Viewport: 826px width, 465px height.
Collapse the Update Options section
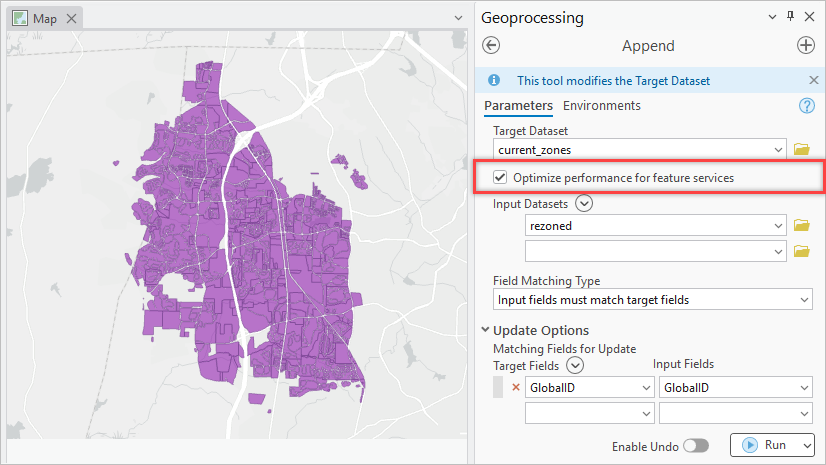[486, 330]
